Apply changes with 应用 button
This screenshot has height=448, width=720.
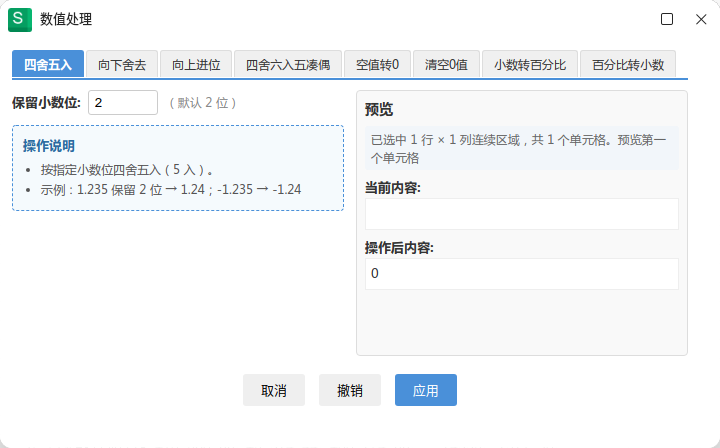pos(426,390)
